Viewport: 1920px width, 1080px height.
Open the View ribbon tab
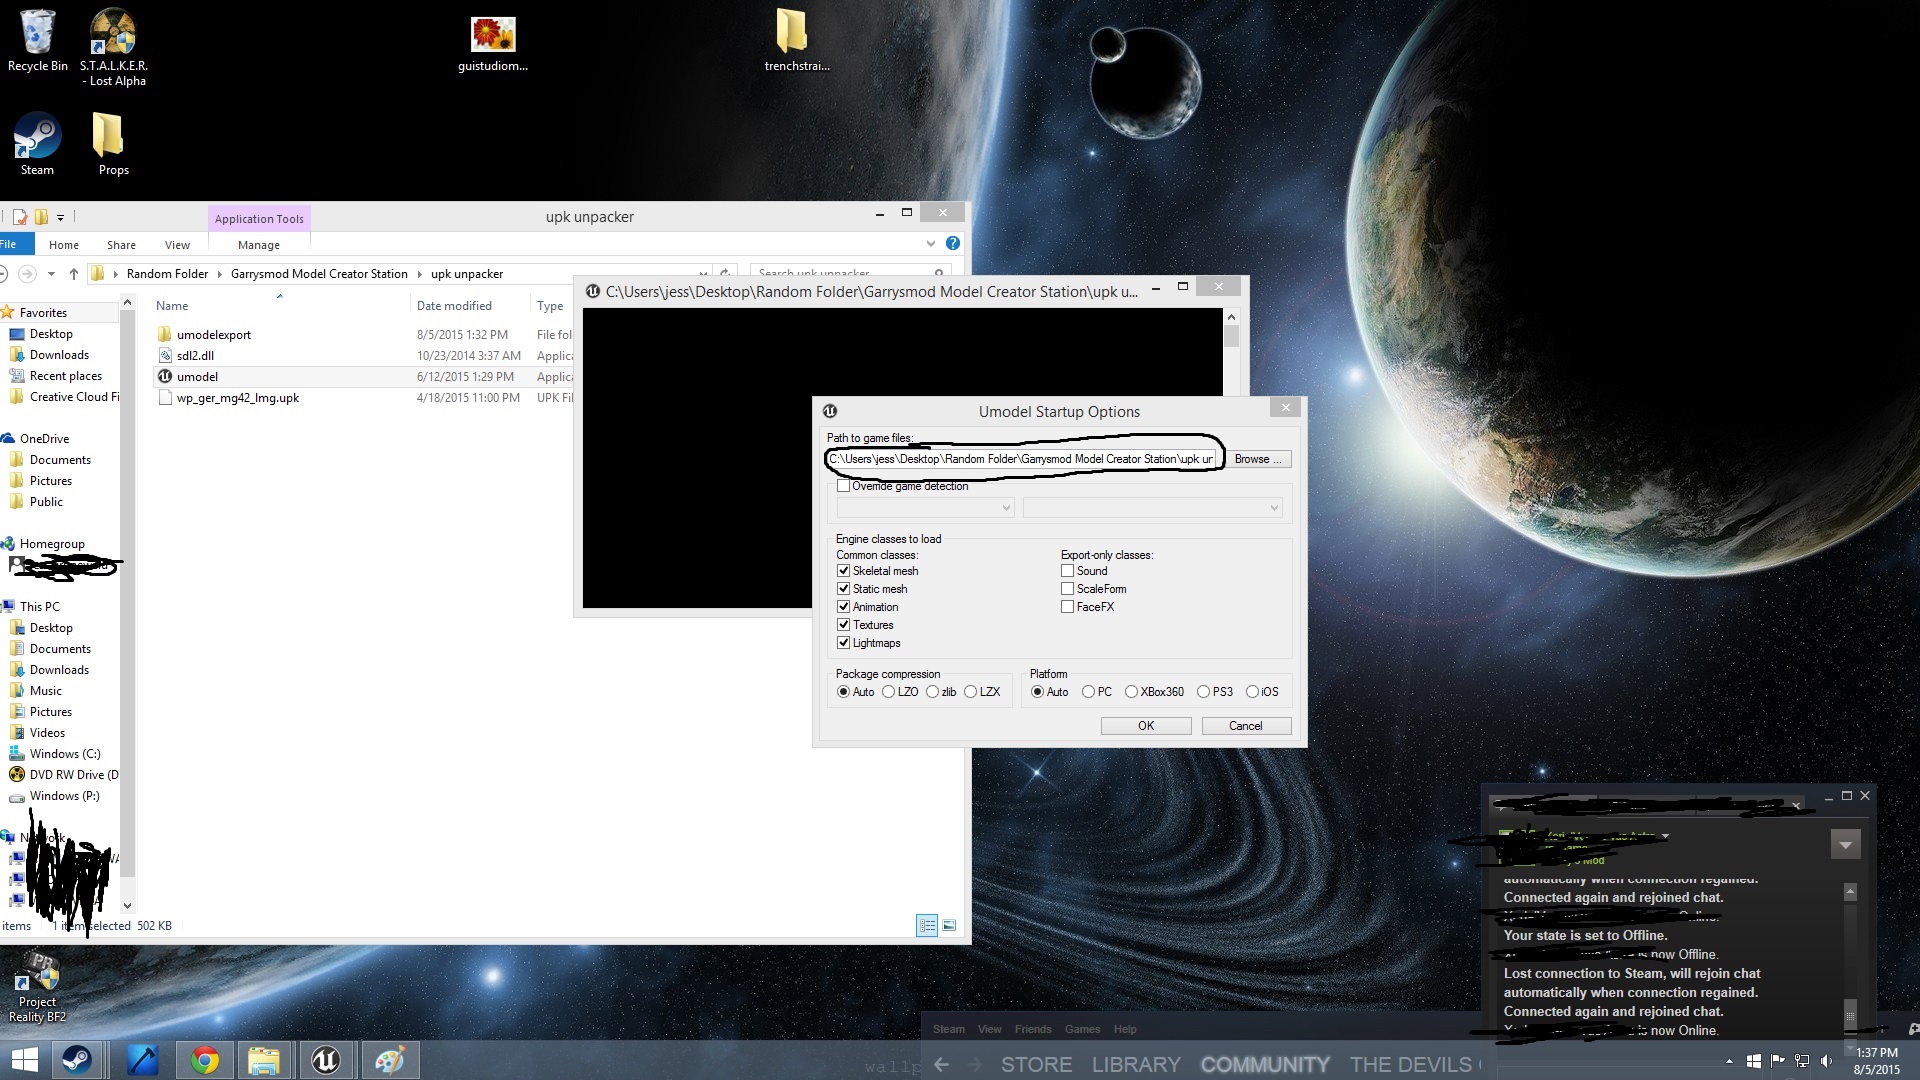click(x=177, y=245)
